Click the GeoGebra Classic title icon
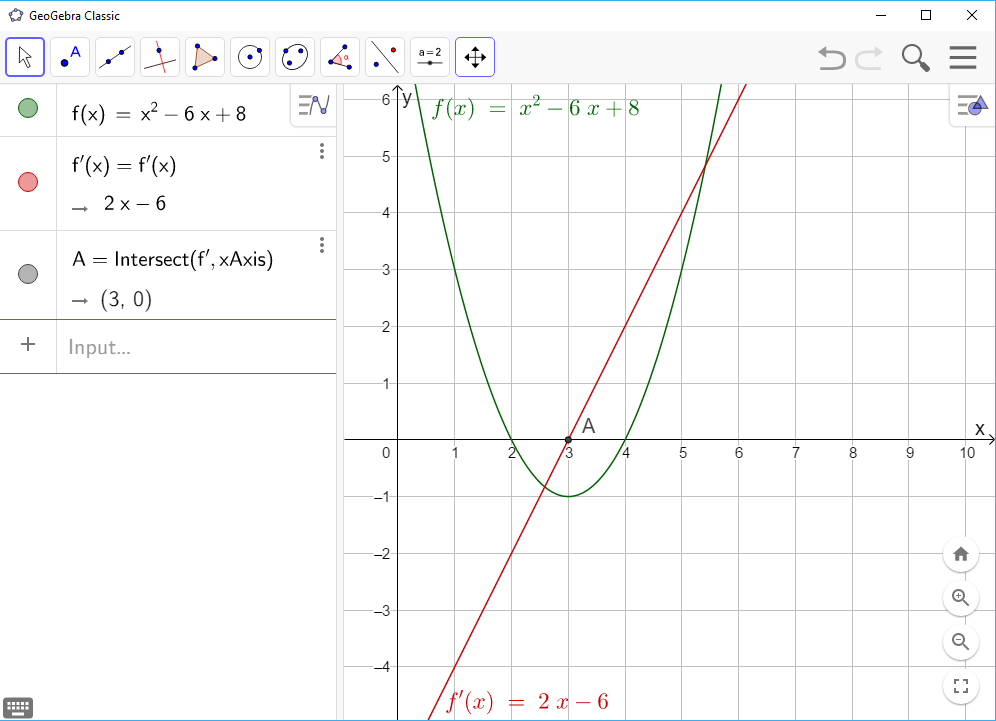 (x=16, y=15)
